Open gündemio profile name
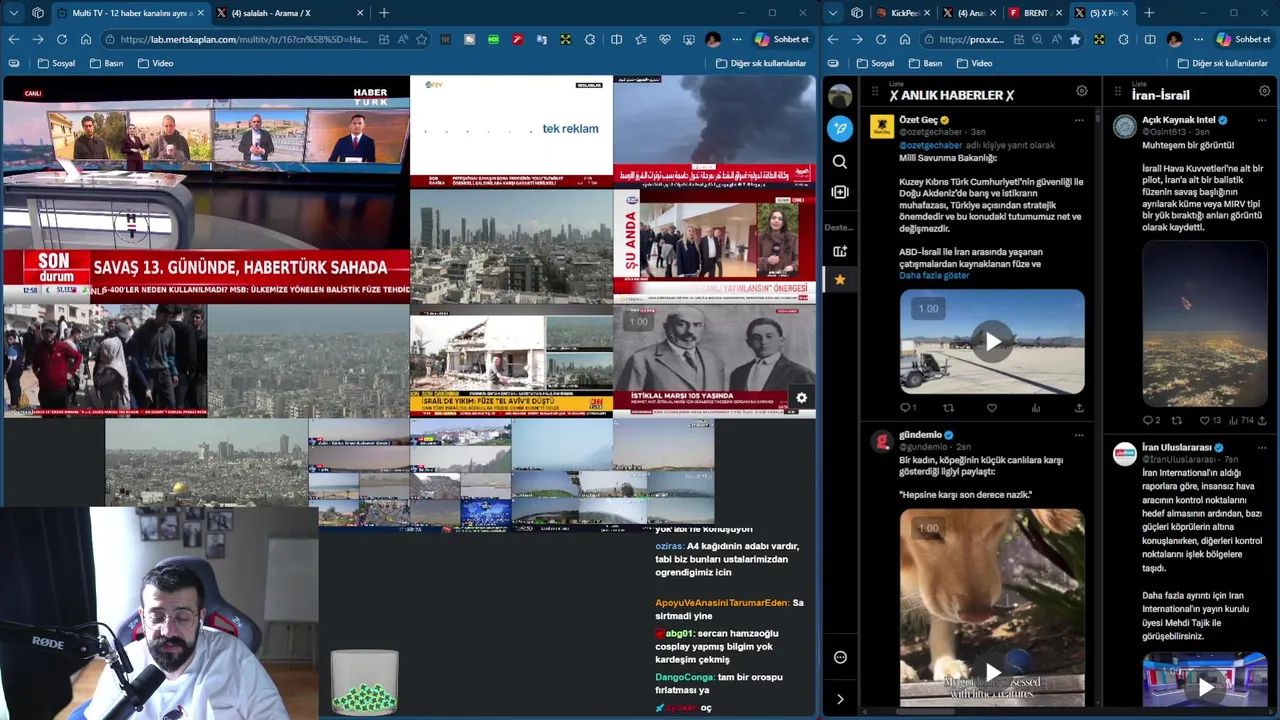 920,435
